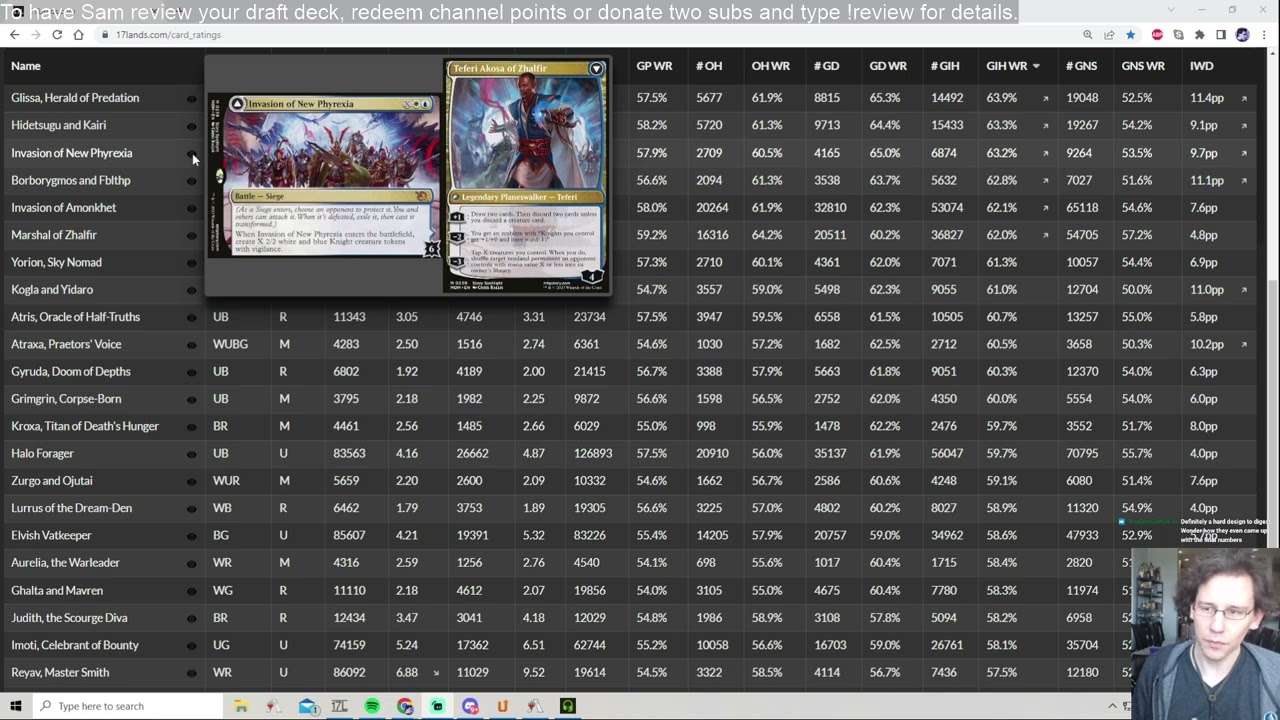Reload the 17lands page
The width and height of the screenshot is (1280, 720).
pyautogui.click(x=57, y=35)
